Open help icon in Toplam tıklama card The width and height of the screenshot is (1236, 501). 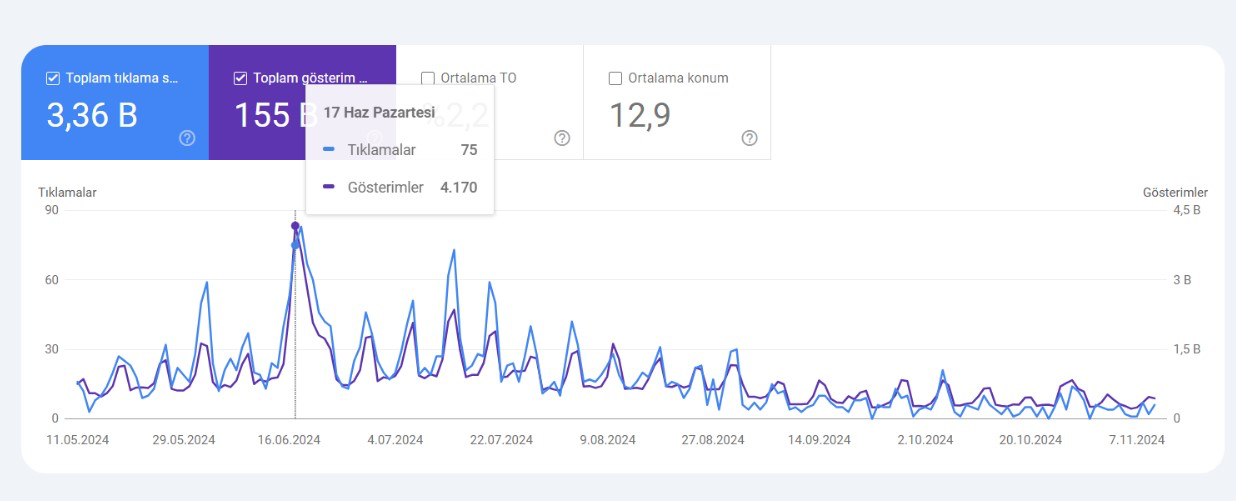coord(187,138)
